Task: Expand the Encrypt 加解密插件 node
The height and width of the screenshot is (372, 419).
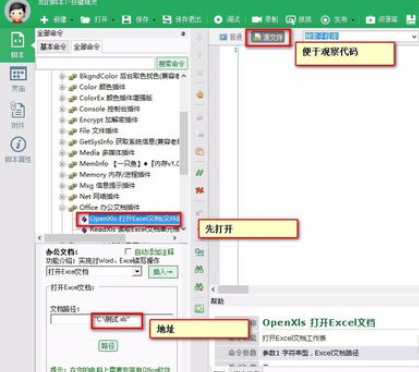Action: (x=62, y=120)
